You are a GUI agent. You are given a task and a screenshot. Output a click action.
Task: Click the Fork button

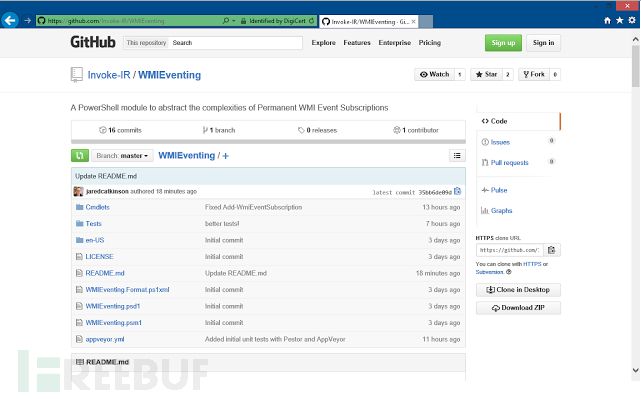click(x=534, y=74)
